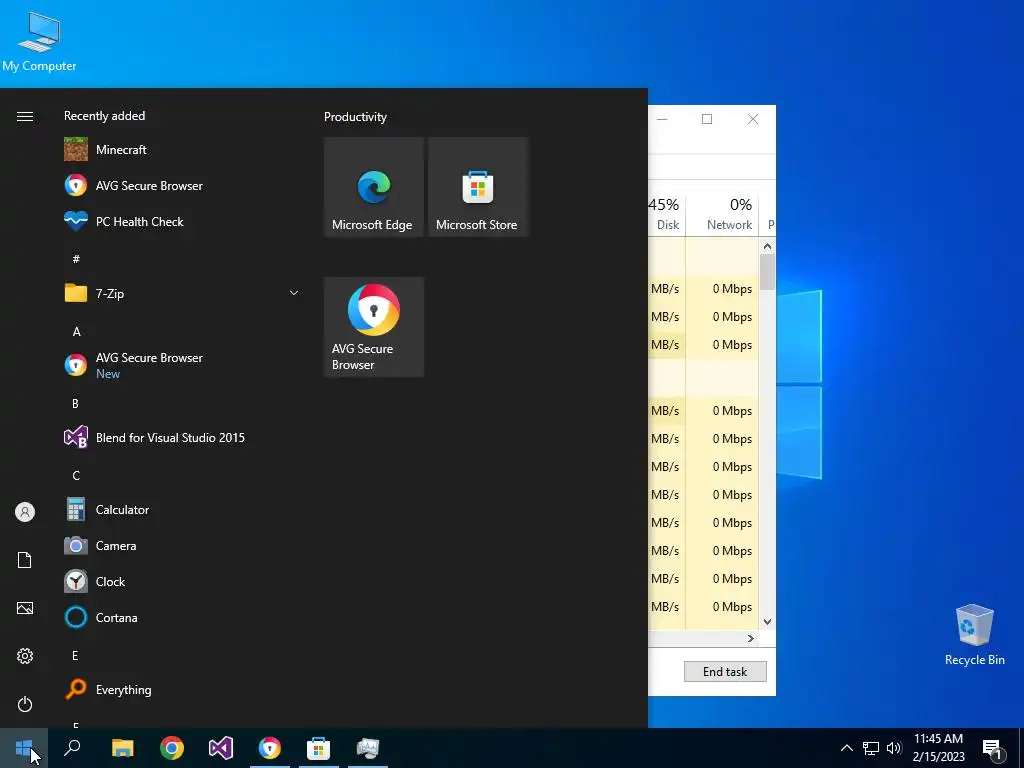
Task: Open File Explorer on taskbar
Action: (x=122, y=748)
